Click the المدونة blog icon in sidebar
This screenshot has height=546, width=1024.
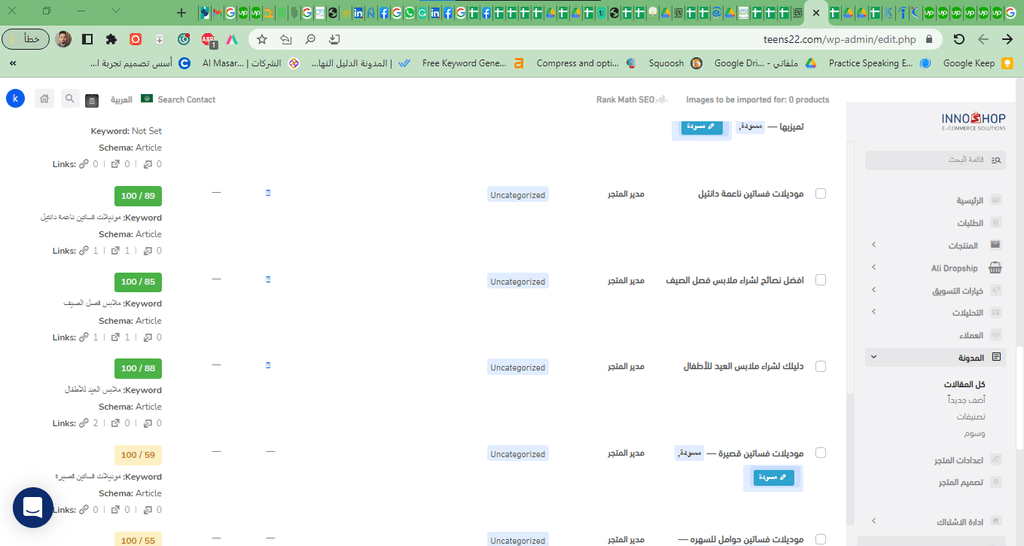click(x=996, y=357)
